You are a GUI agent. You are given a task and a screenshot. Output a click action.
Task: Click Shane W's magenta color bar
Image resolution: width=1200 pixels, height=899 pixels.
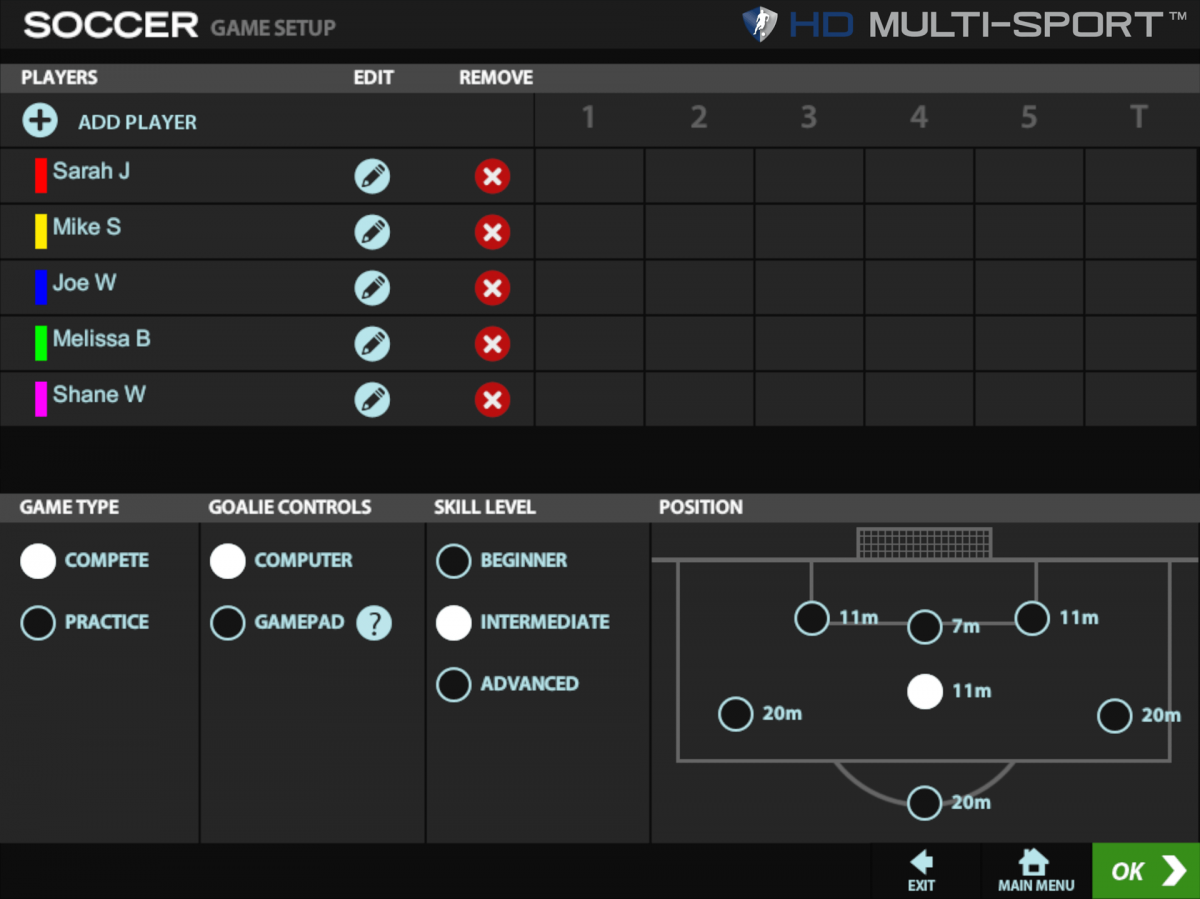point(41,399)
